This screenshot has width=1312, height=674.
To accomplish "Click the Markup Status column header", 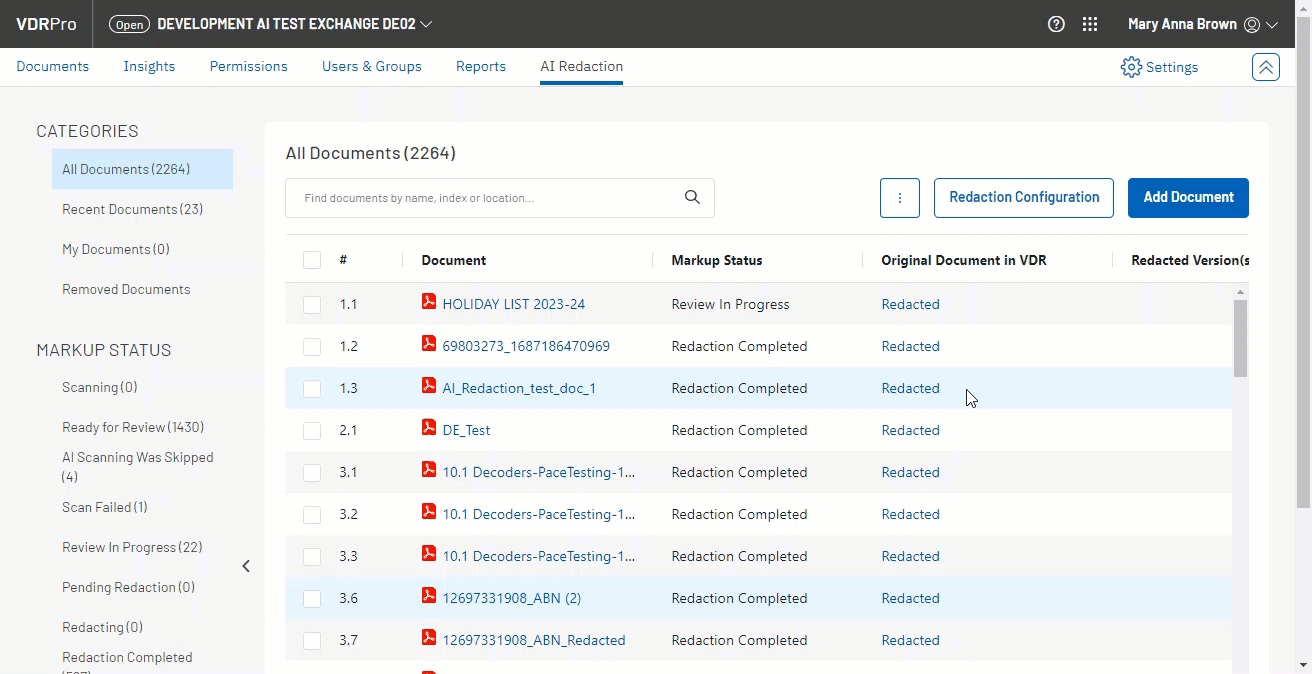I will click(x=717, y=260).
